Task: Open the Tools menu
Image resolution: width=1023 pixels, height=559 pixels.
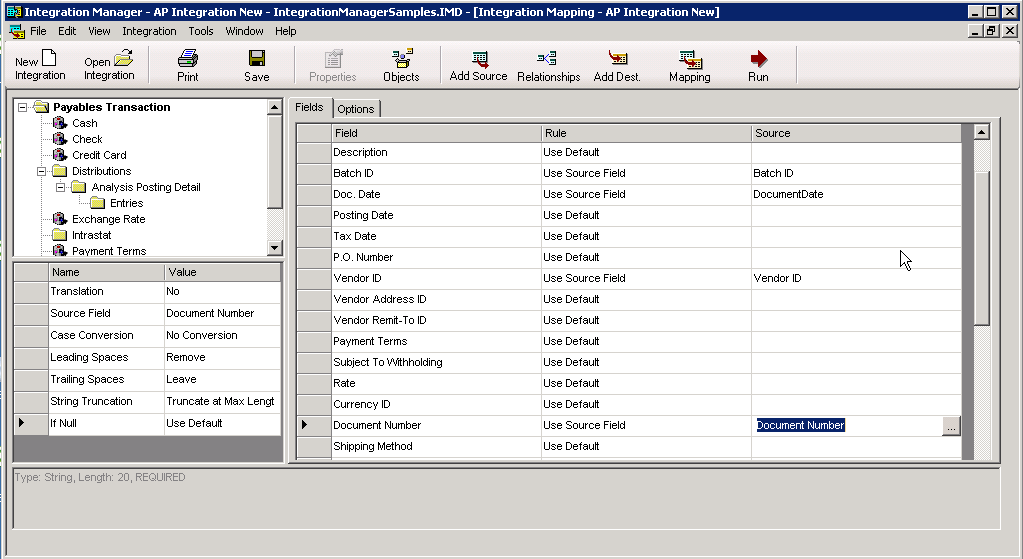Action: 201,31
